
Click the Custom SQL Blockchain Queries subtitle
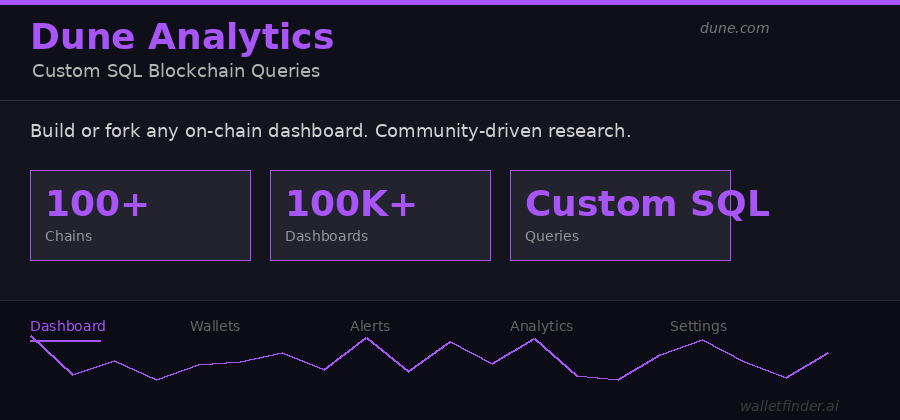pos(176,71)
